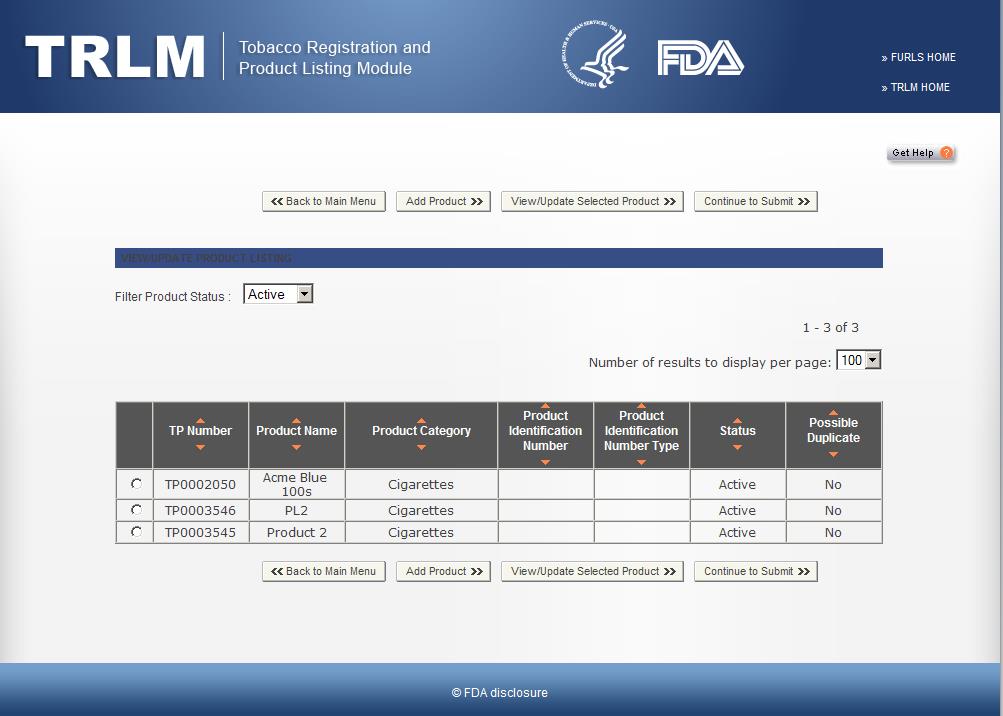1003x716 pixels.
Task: Select radio button for product PL2
Action: click(x=136, y=510)
